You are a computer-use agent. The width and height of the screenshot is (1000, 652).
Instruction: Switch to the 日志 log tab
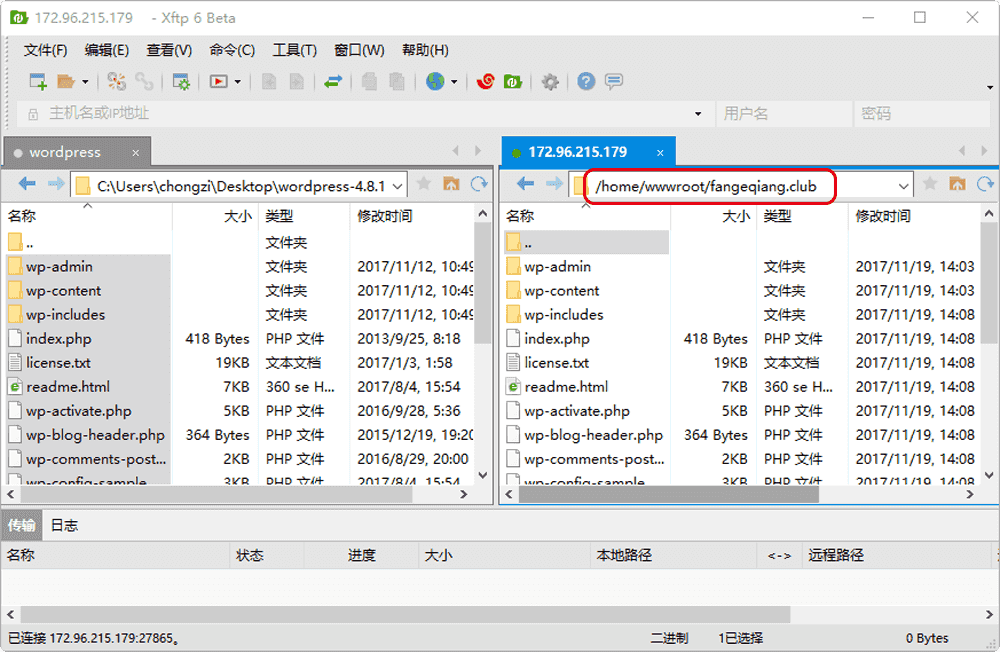click(64, 525)
